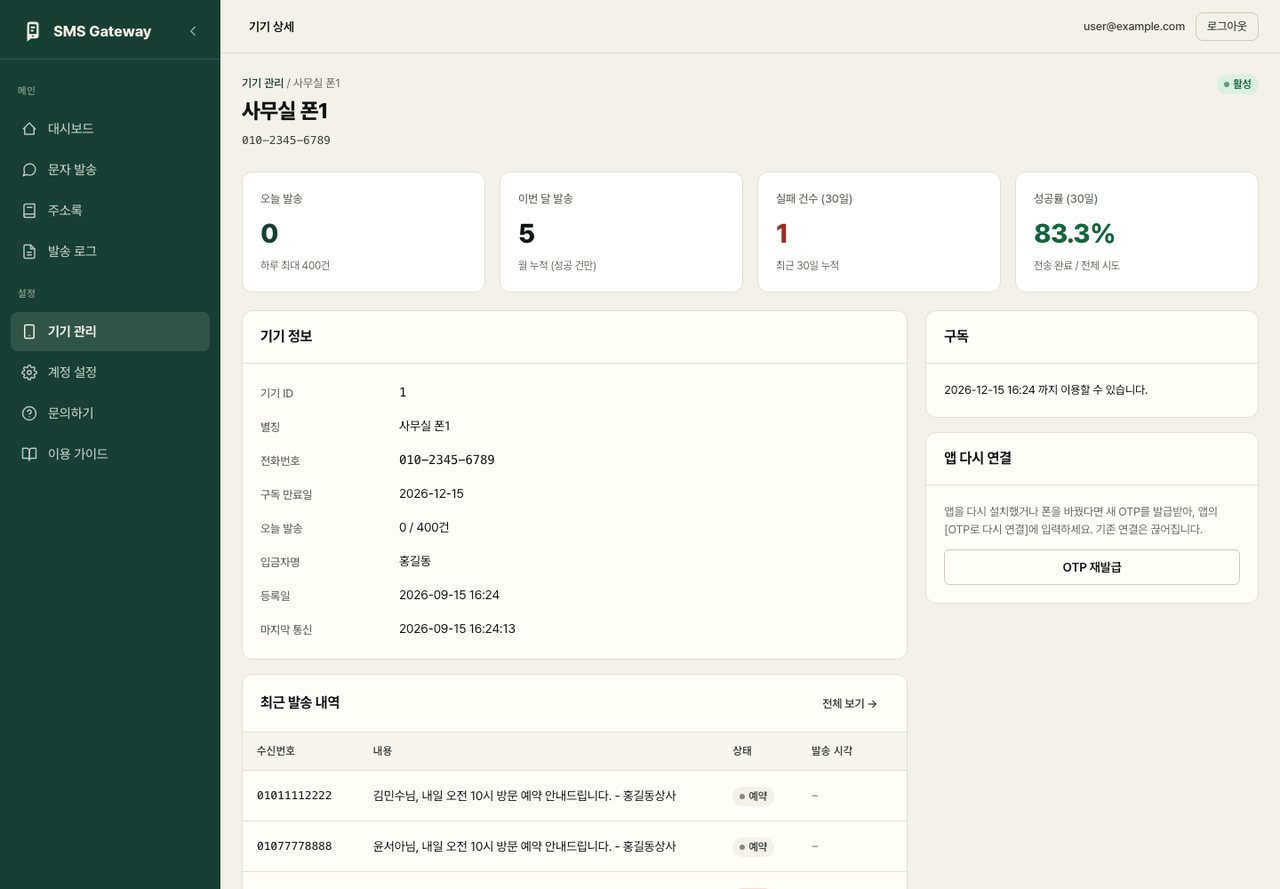
Task: Click the 기기 관리 phone icon
Action: click(29, 332)
